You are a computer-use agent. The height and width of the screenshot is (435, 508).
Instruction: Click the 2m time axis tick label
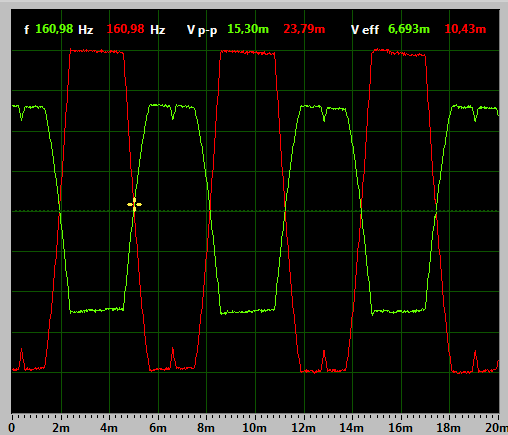pyautogui.click(x=61, y=428)
